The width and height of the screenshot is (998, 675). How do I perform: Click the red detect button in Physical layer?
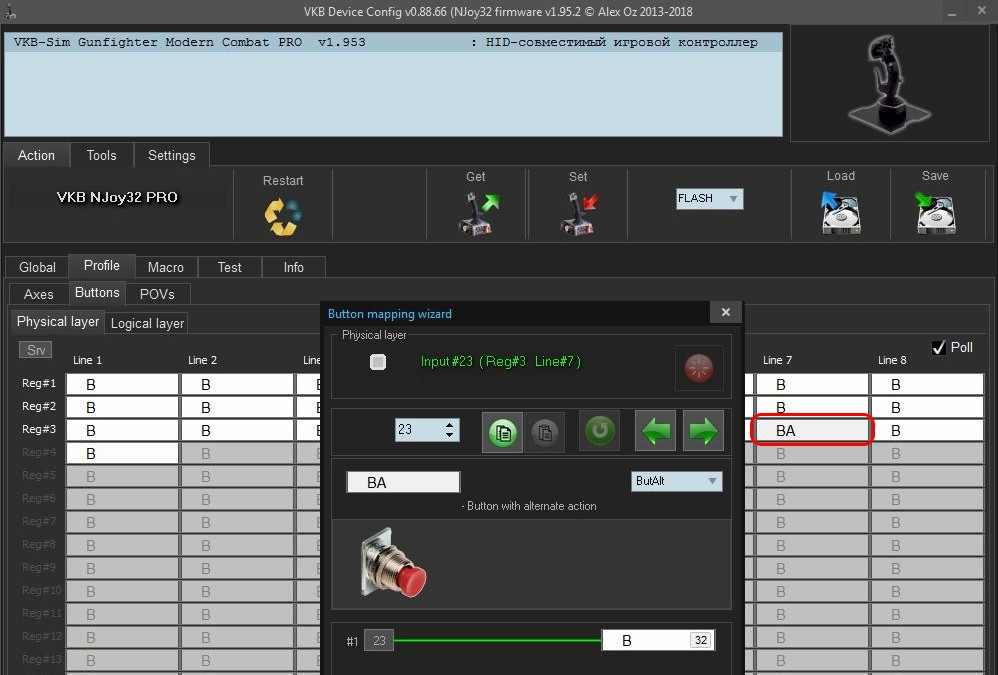(x=699, y=368)
